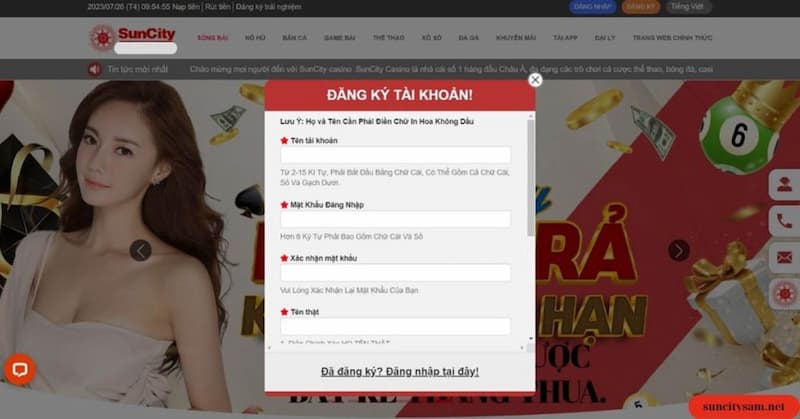Screen dimensions: 800x419
Task: Open the customer support agent icon
Action: [x=784, y=184]
